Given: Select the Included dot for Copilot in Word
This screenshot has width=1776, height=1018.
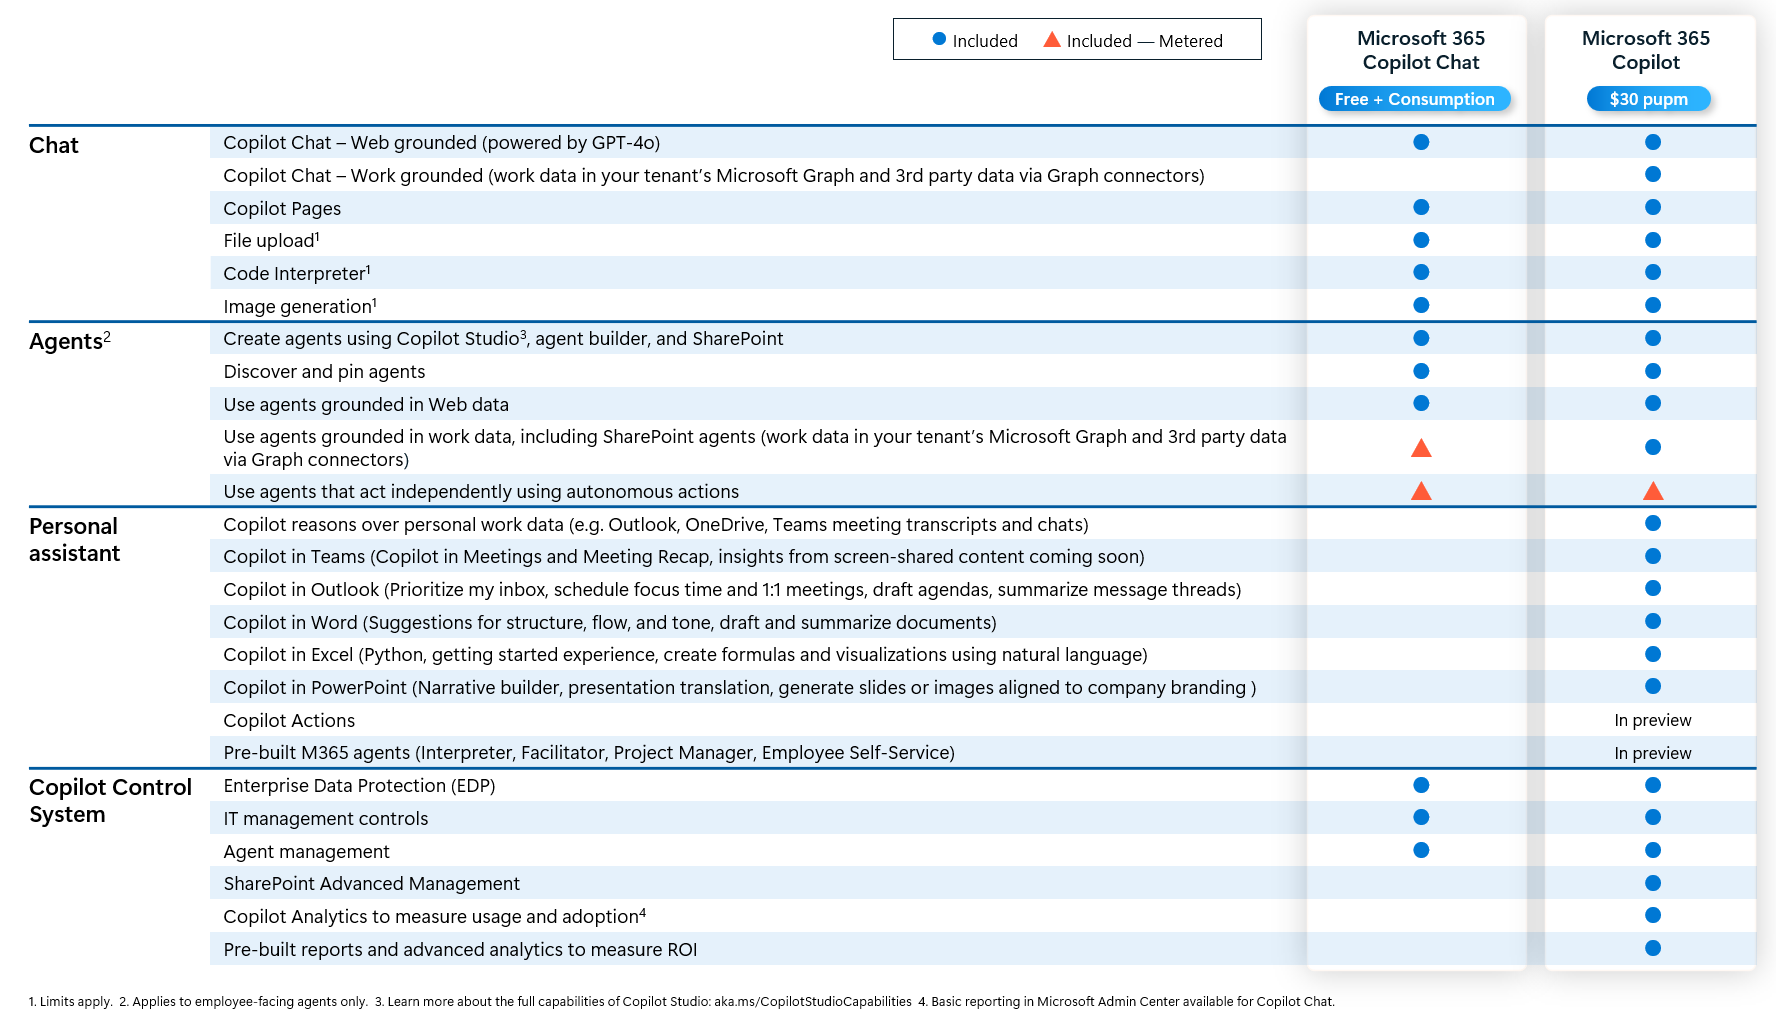Looking at the screenshot, I should pyautogui.click(x=1653, y=621).
